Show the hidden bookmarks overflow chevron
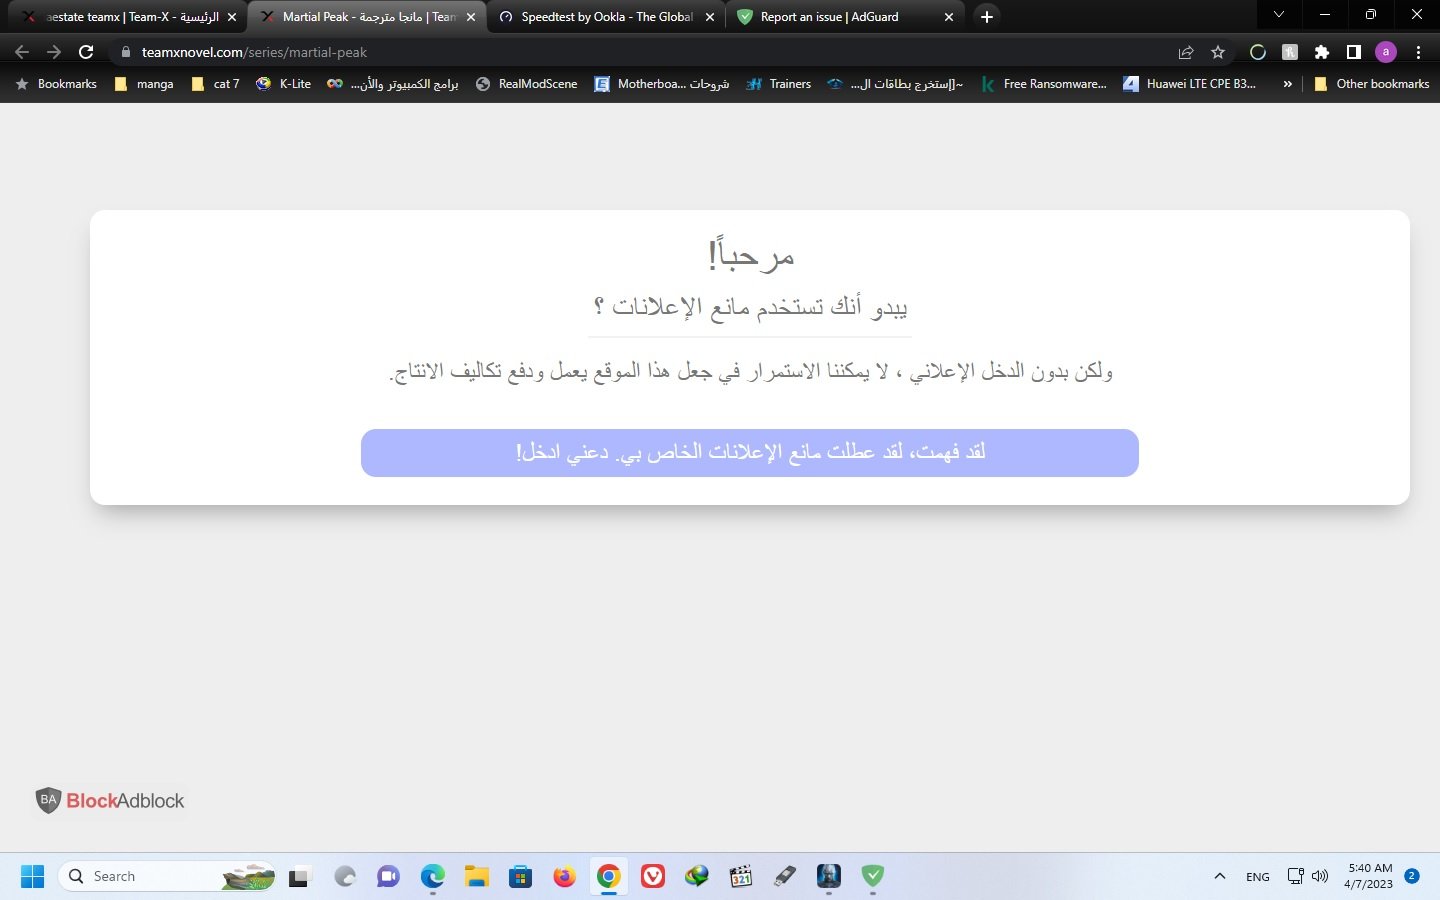This screenshot has width=1440, height=900. [x=1287, y=84]
